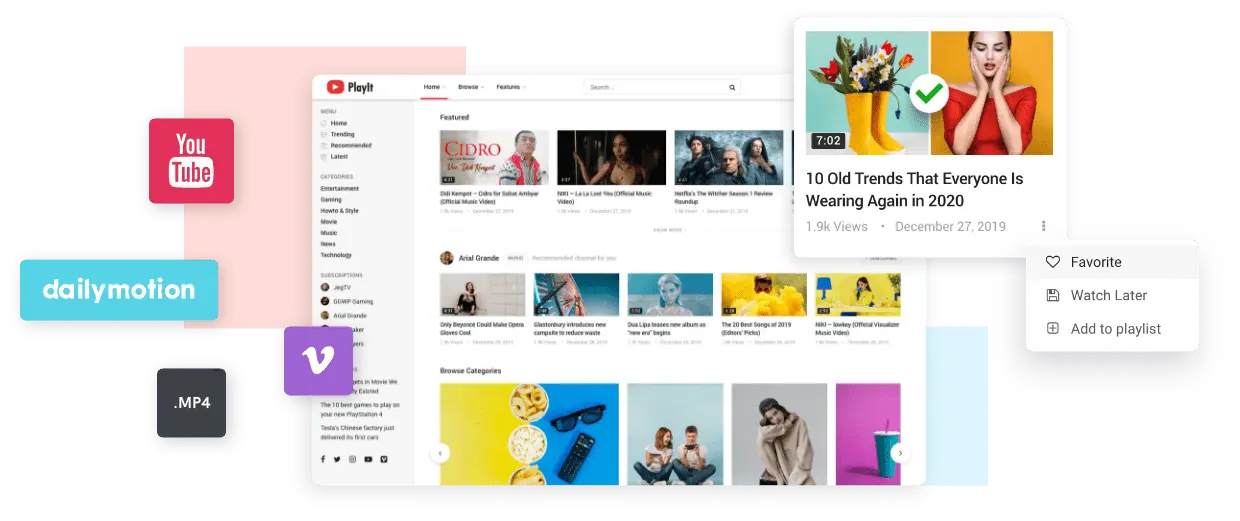This screenshot has height=521, width=1240.
Task: Select Add to playlist in the context menu
Action: click(x=1112, y=328)
